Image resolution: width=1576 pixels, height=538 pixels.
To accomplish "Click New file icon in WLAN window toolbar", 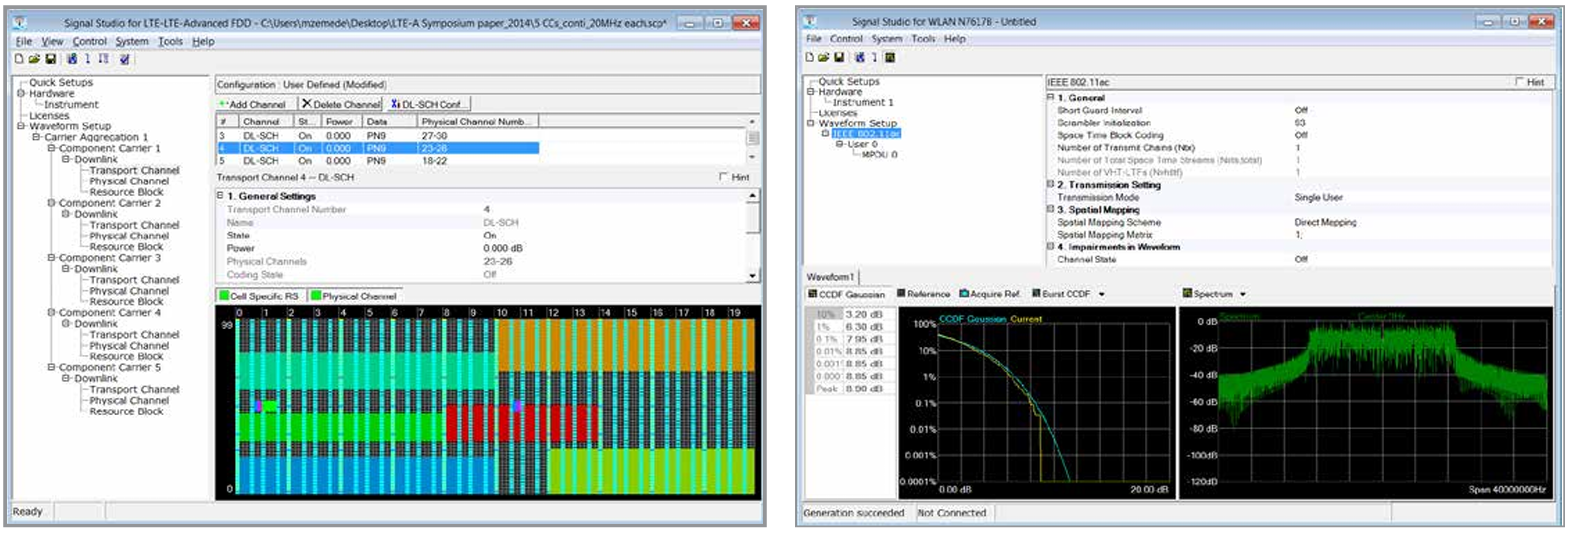I will click(811, 58).
